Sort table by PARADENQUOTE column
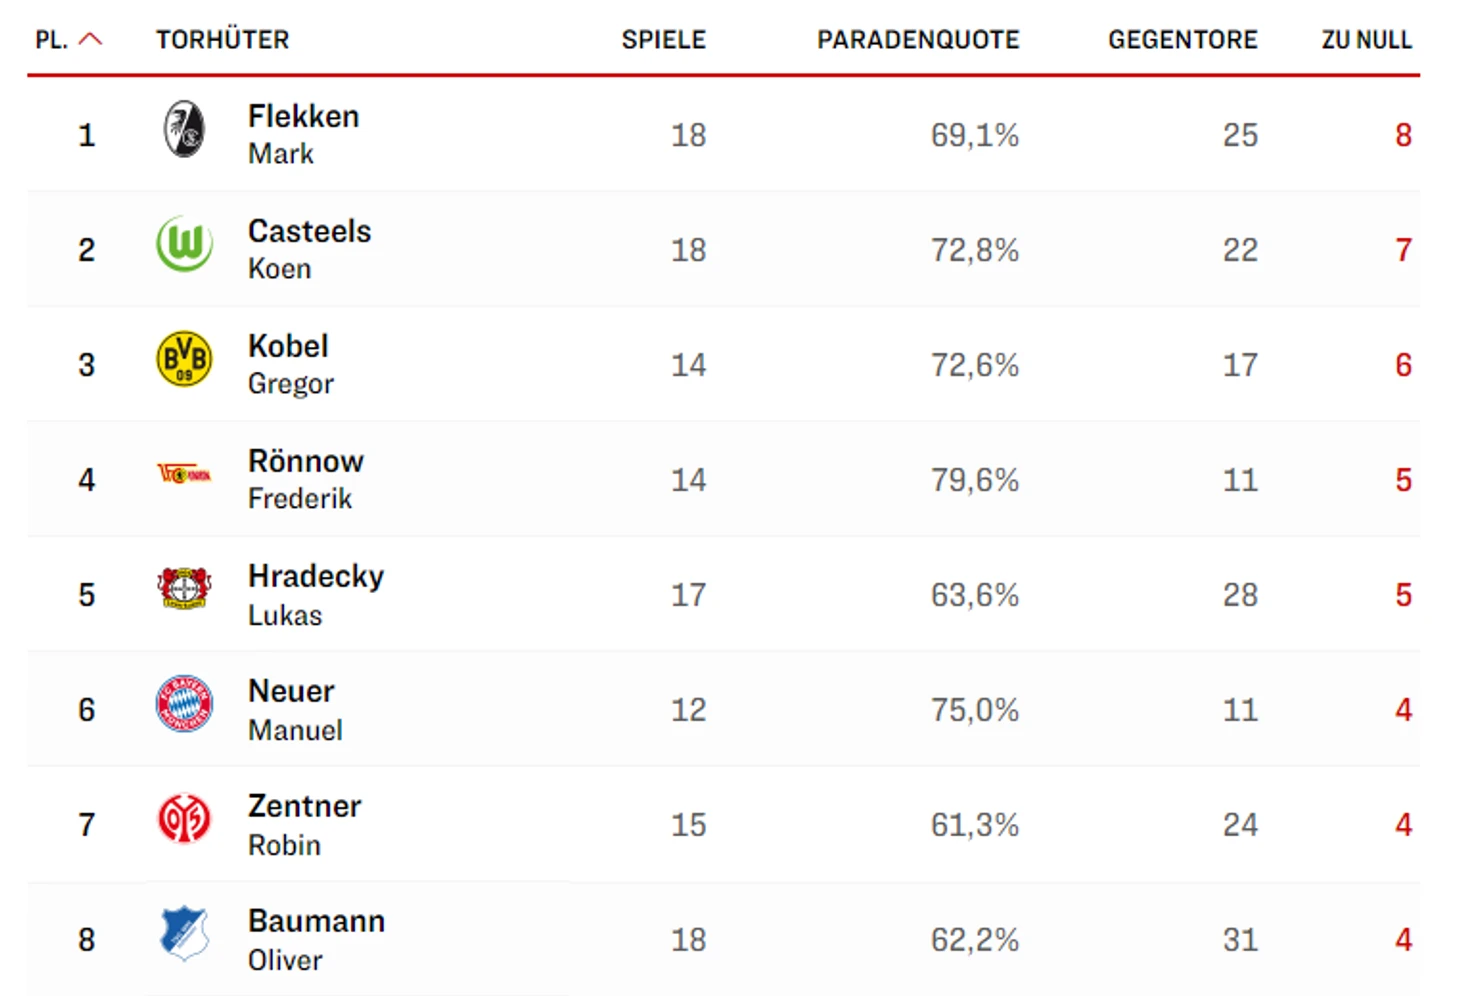The width and height of the screenshot is (1460, 996). pos(918,40)
